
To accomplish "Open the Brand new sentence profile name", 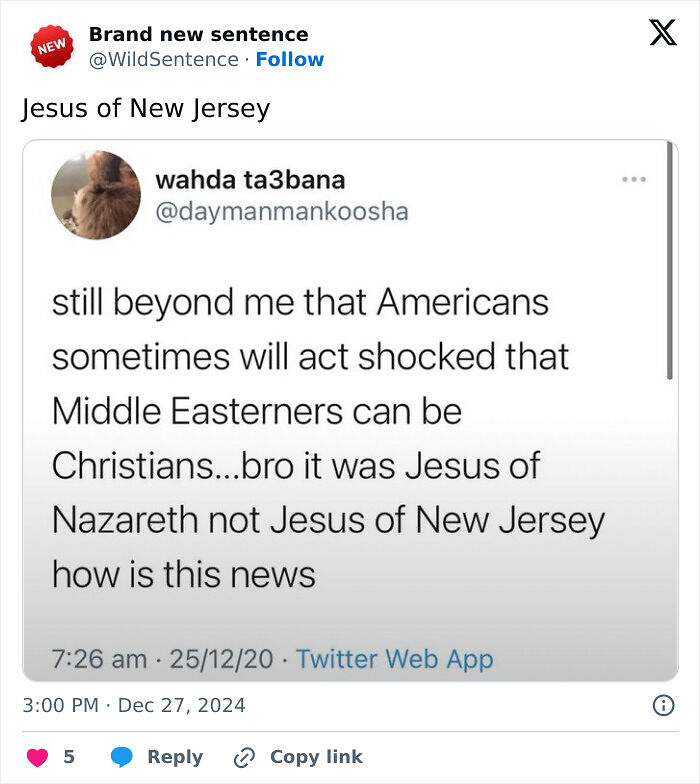I will tap(198, 35).
